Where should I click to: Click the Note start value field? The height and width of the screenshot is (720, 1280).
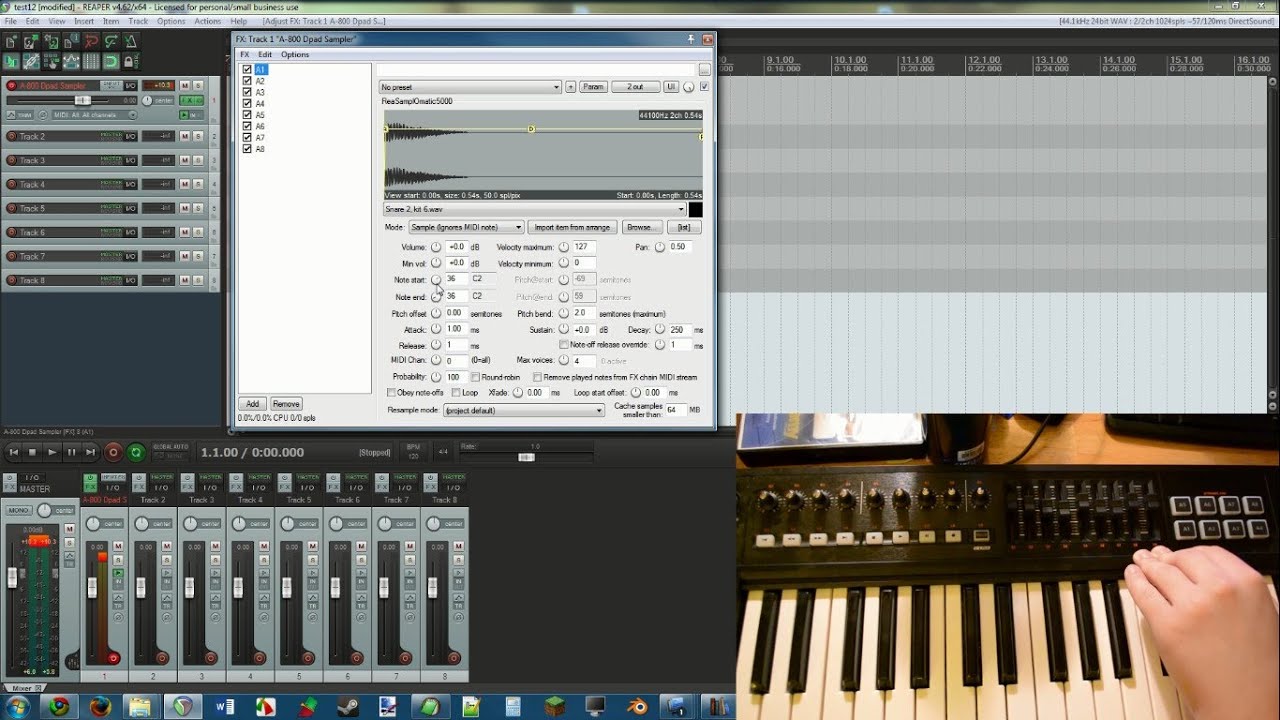[x=456, y=279]
